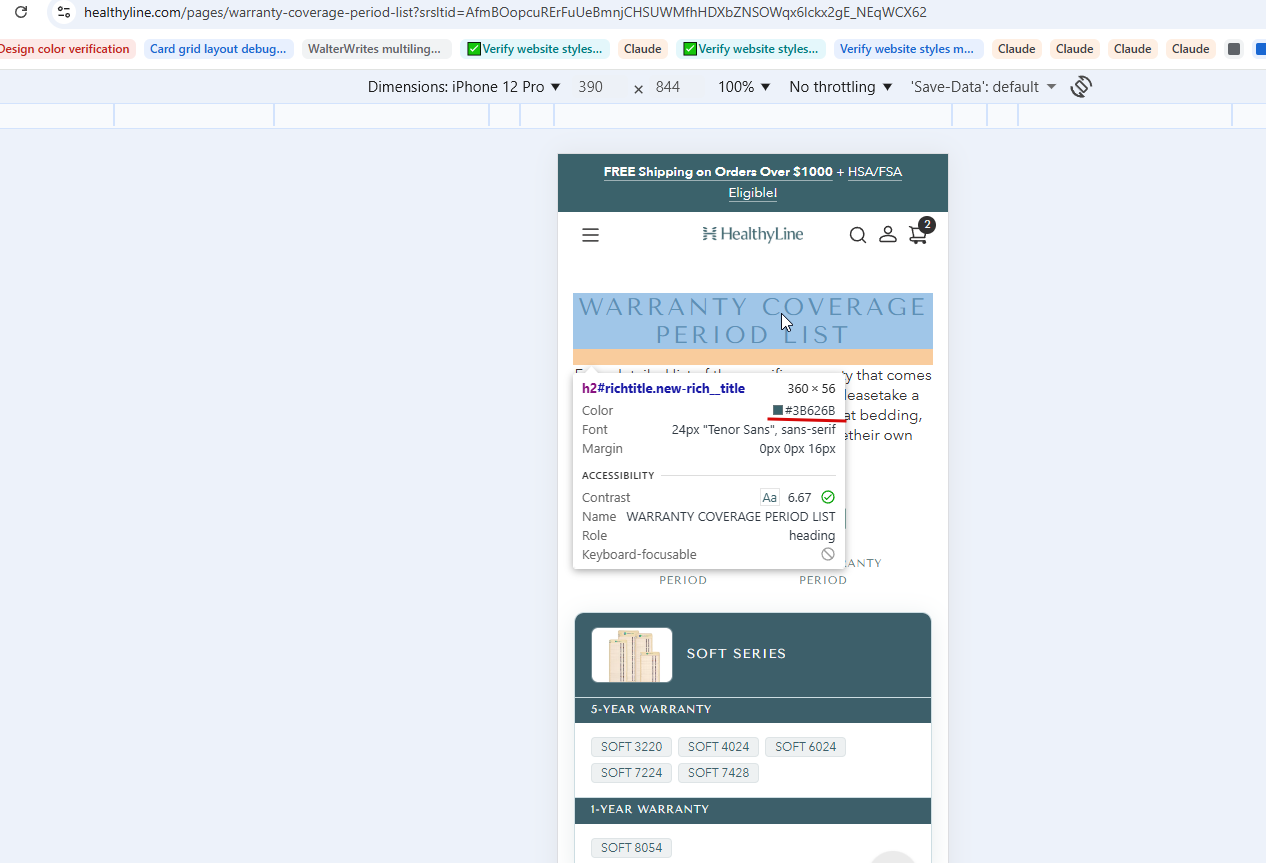Screen dimensions: 1266x863
Task: Reload the page with the refresh icon
Action: [x=21, y=13]
